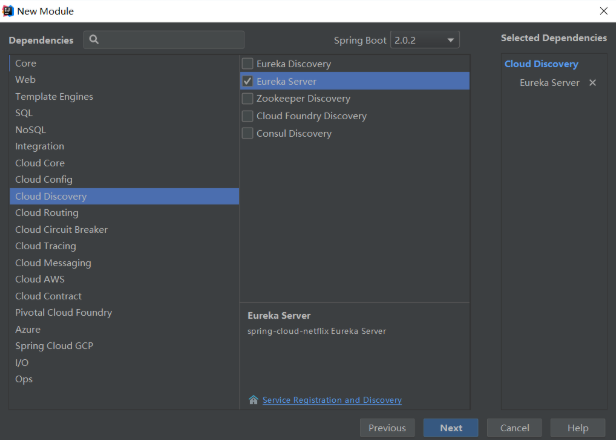The width and height of the screenshot is (616, 440).
Task: Open the Spring Boot version dropdown
Action: (425, 40)
